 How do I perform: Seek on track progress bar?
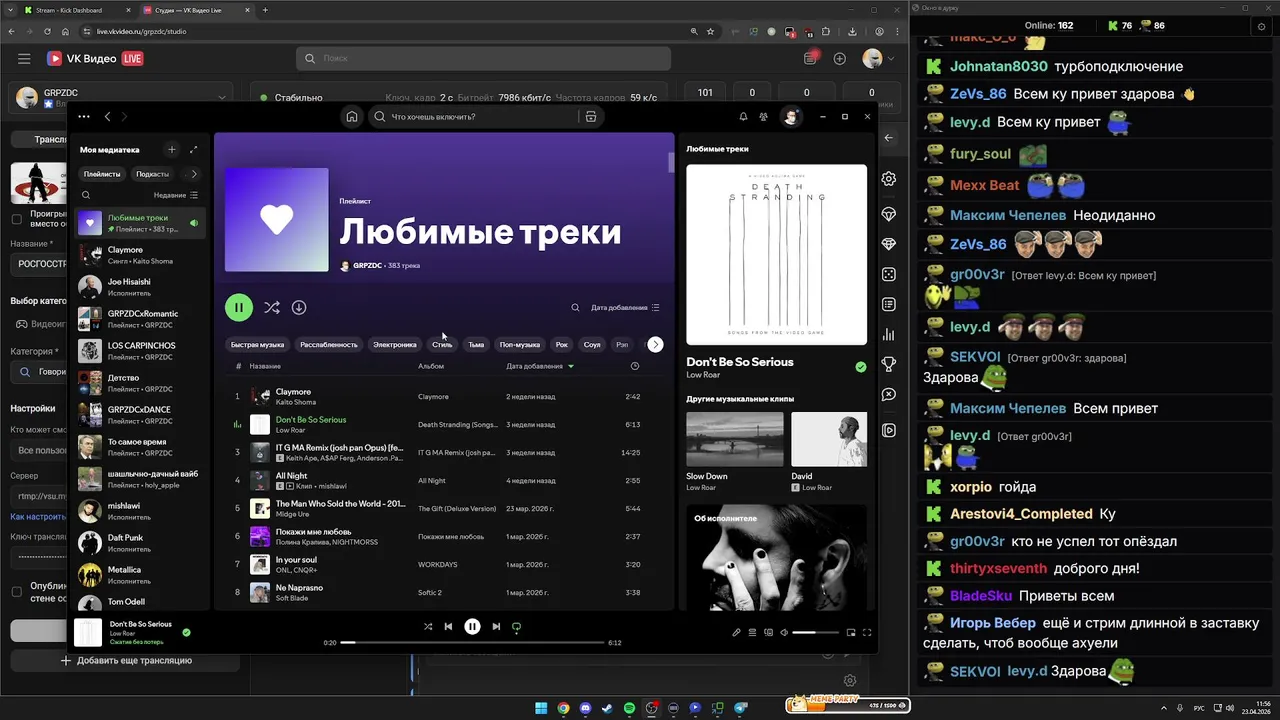click(472, 643)
